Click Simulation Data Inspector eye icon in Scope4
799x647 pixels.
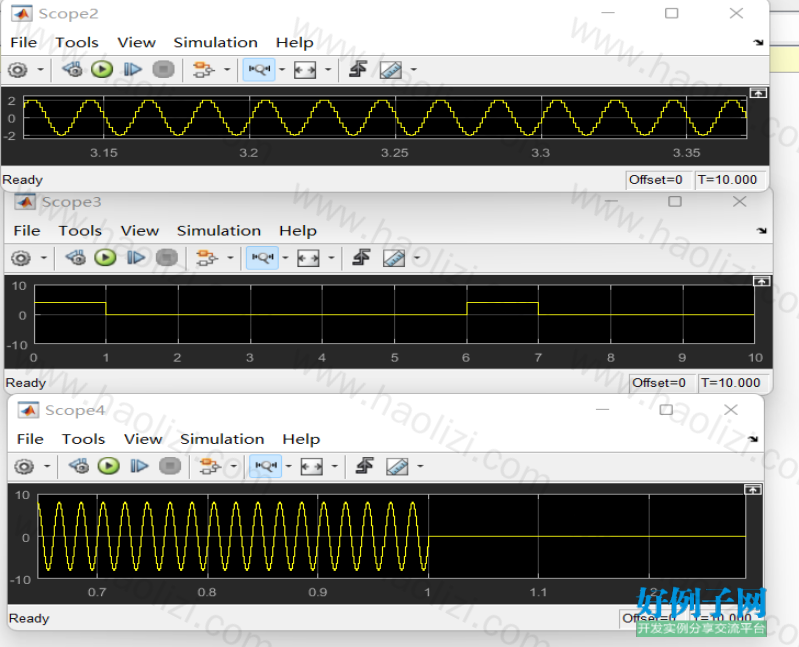79,466
